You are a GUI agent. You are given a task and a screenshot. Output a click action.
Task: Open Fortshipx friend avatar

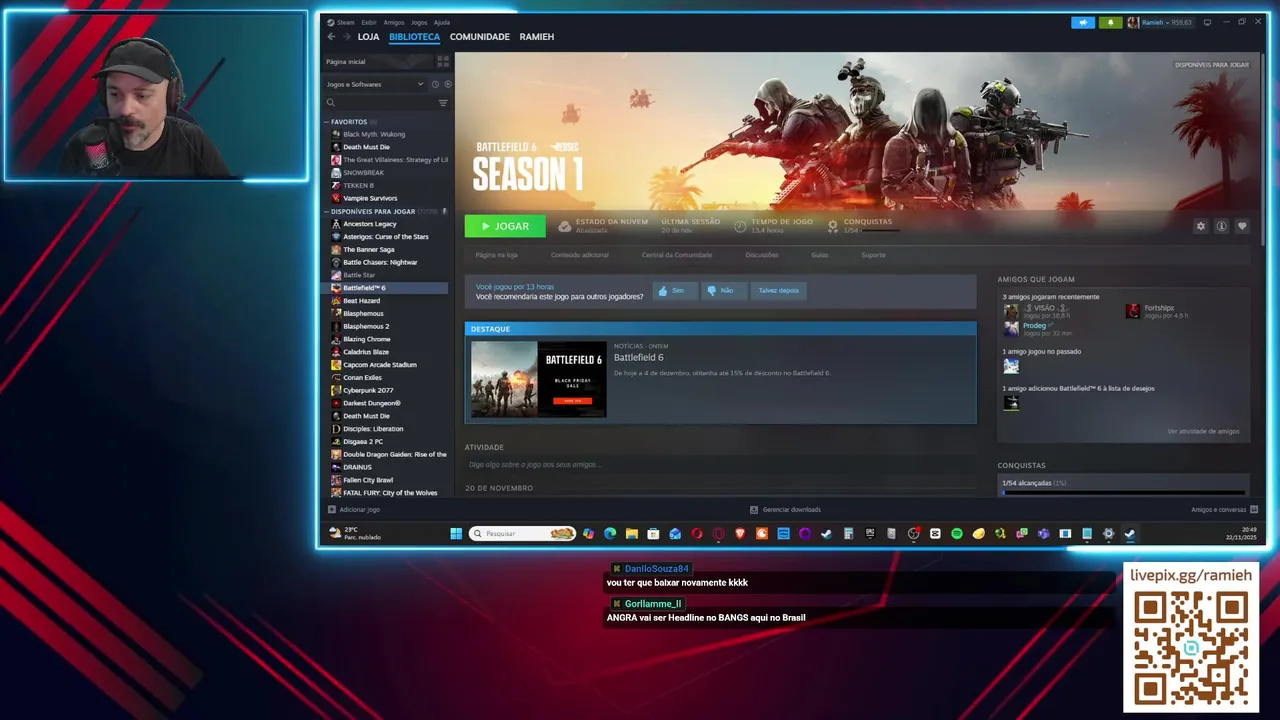[1132, 311]
